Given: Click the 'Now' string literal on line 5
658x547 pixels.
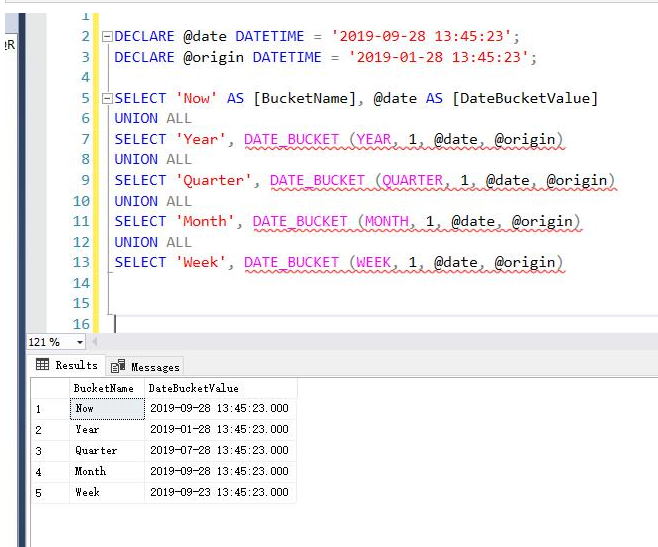Looking at the screenshot, I should tap(196, 99).
